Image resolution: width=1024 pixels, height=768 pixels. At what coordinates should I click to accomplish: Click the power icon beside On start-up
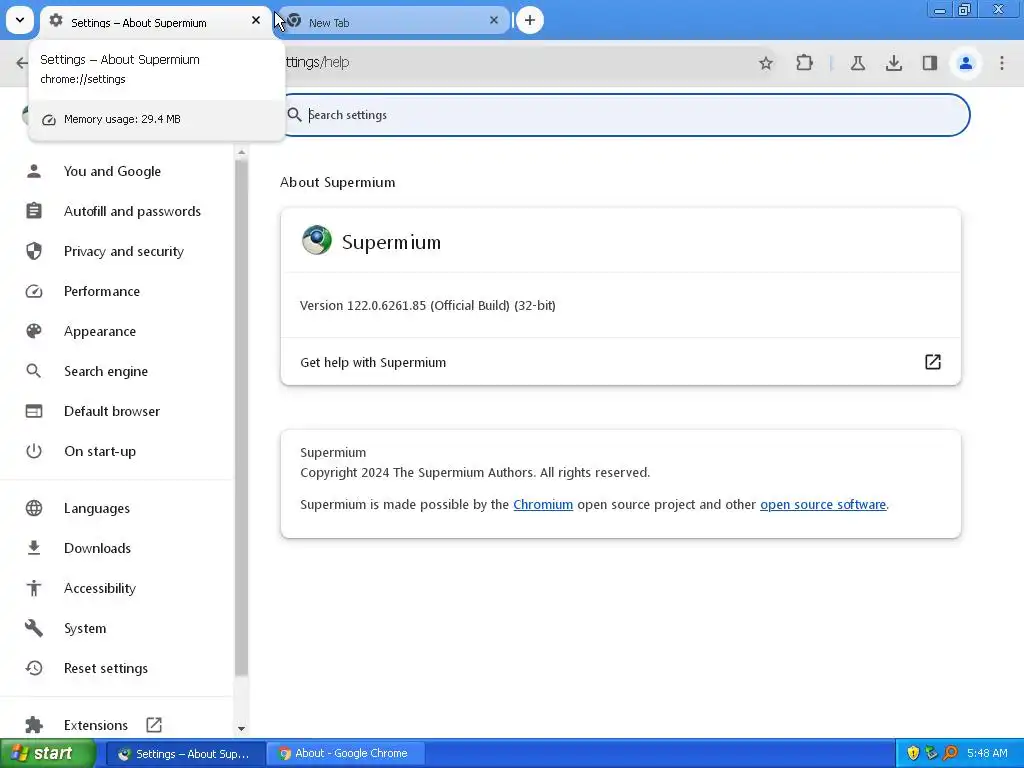click(34, 451)
